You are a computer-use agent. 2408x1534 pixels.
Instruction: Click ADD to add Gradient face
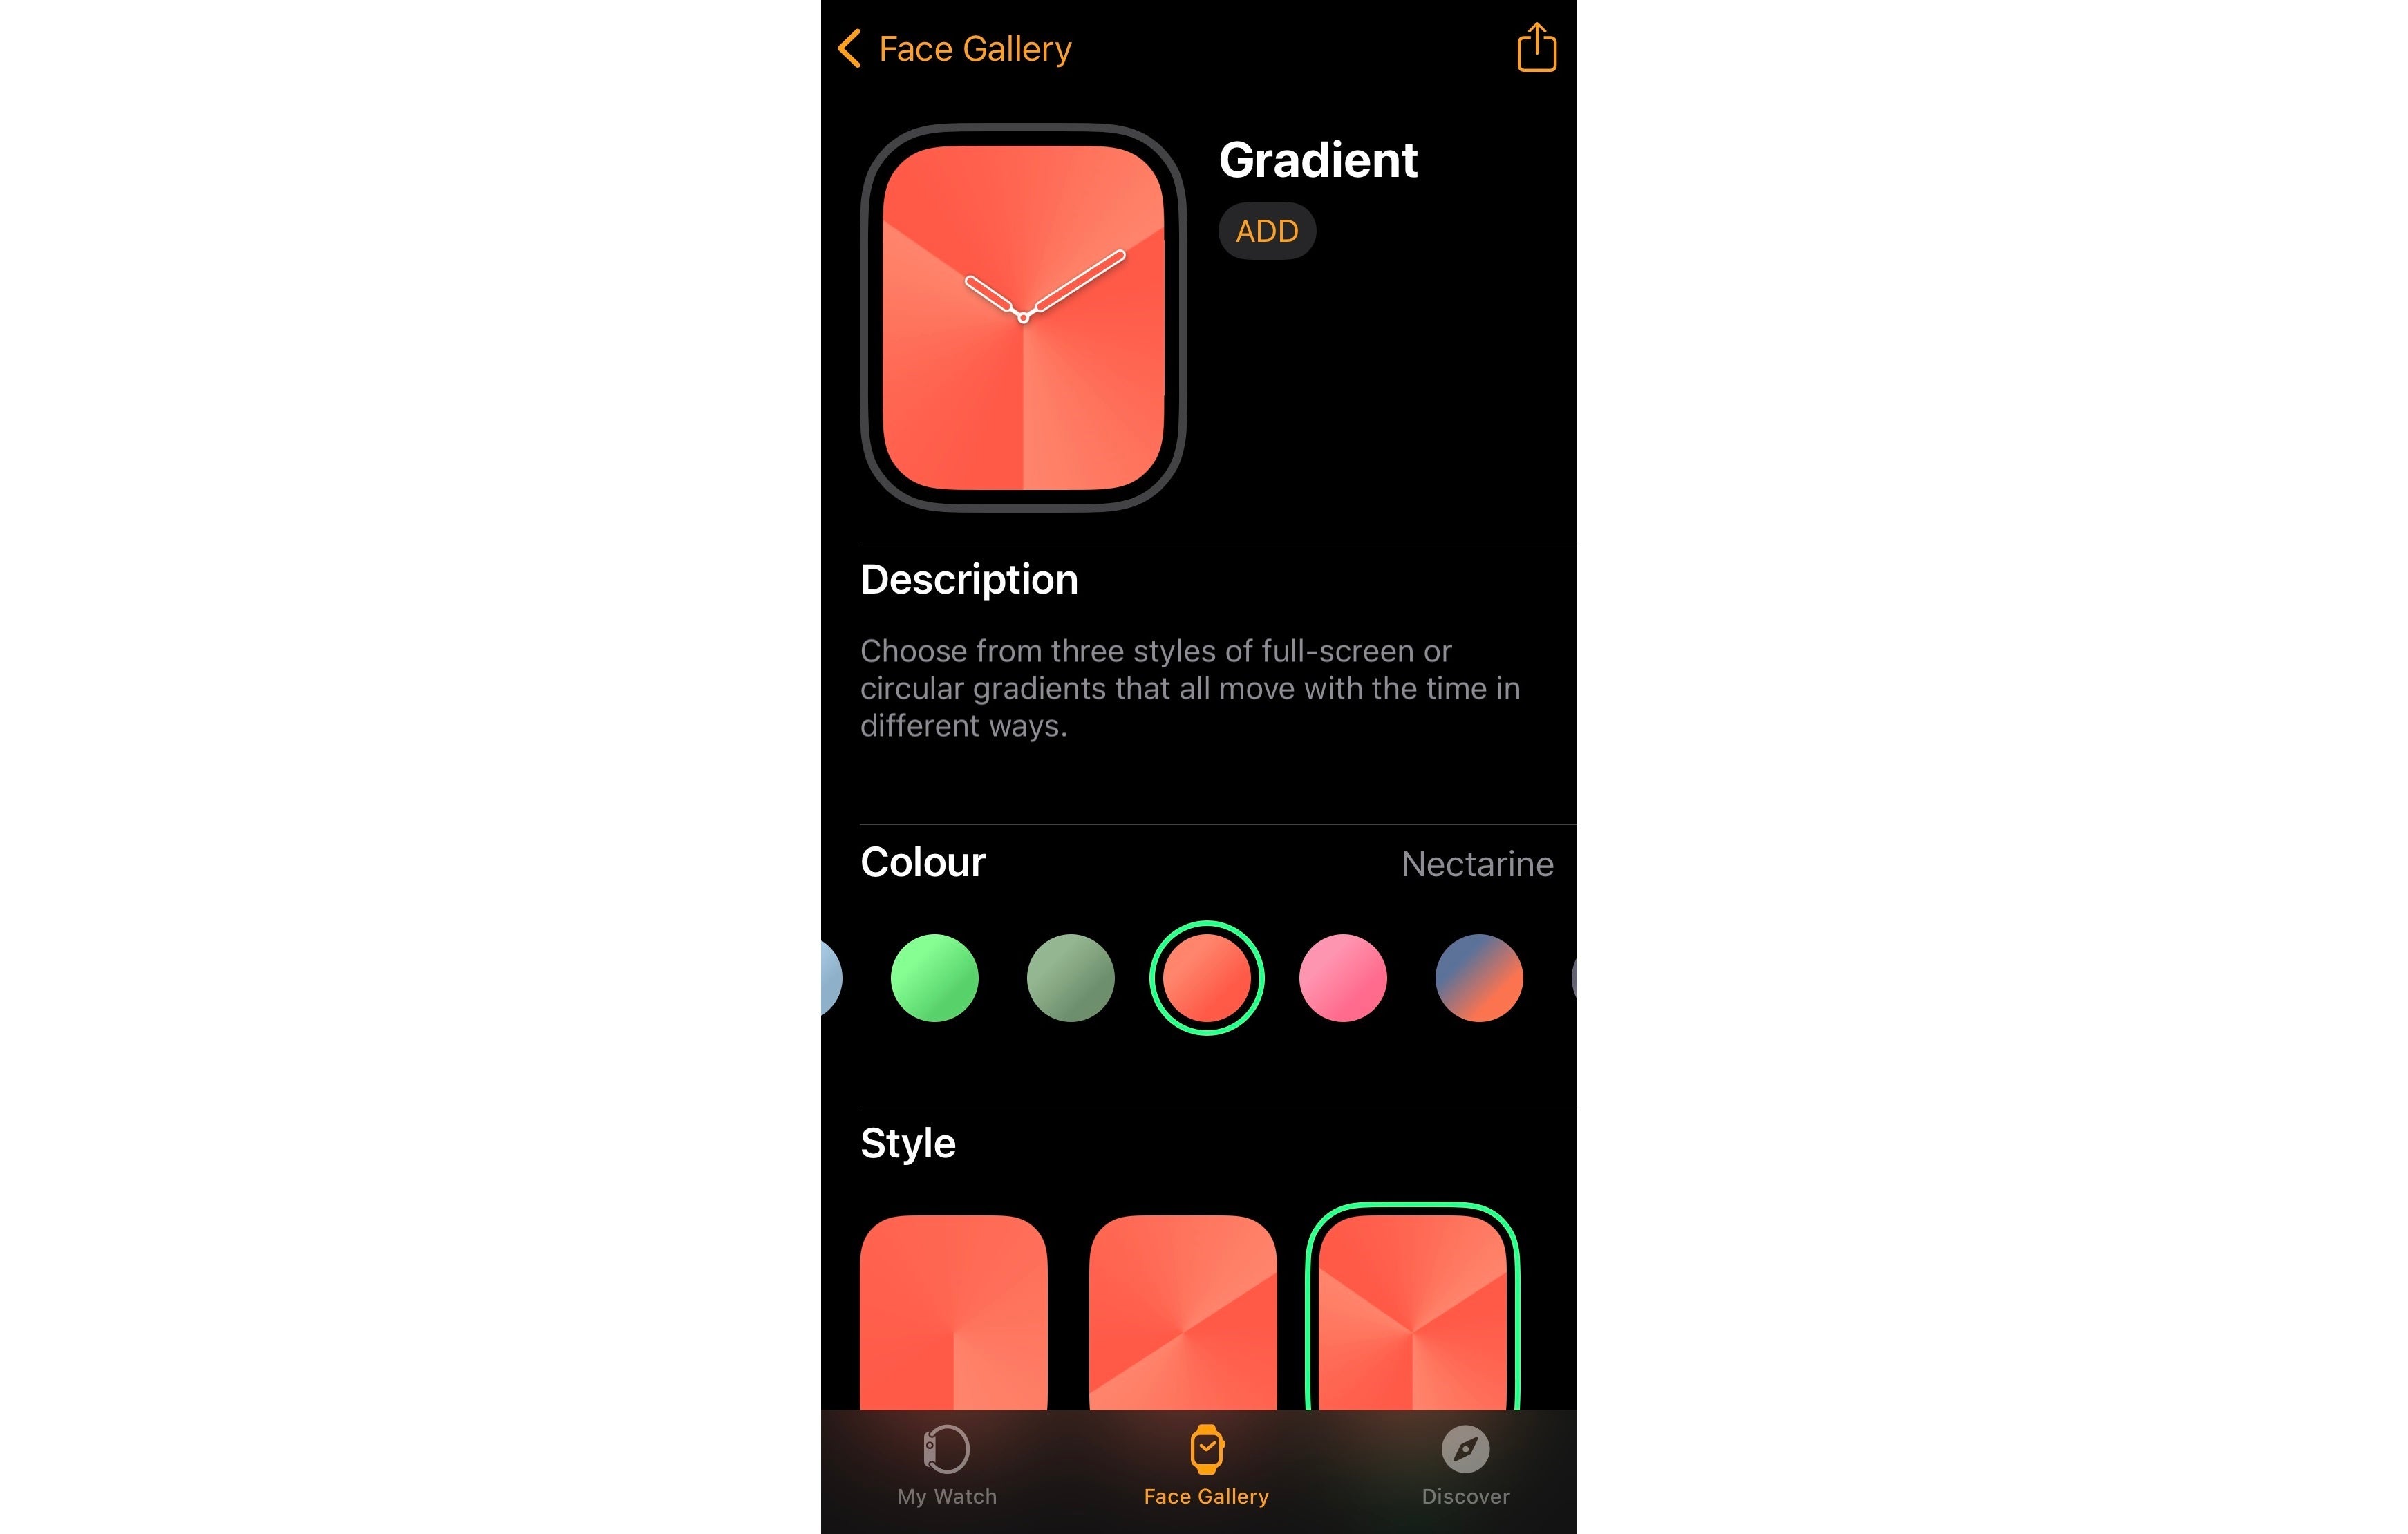click(x=1267, y=231)
